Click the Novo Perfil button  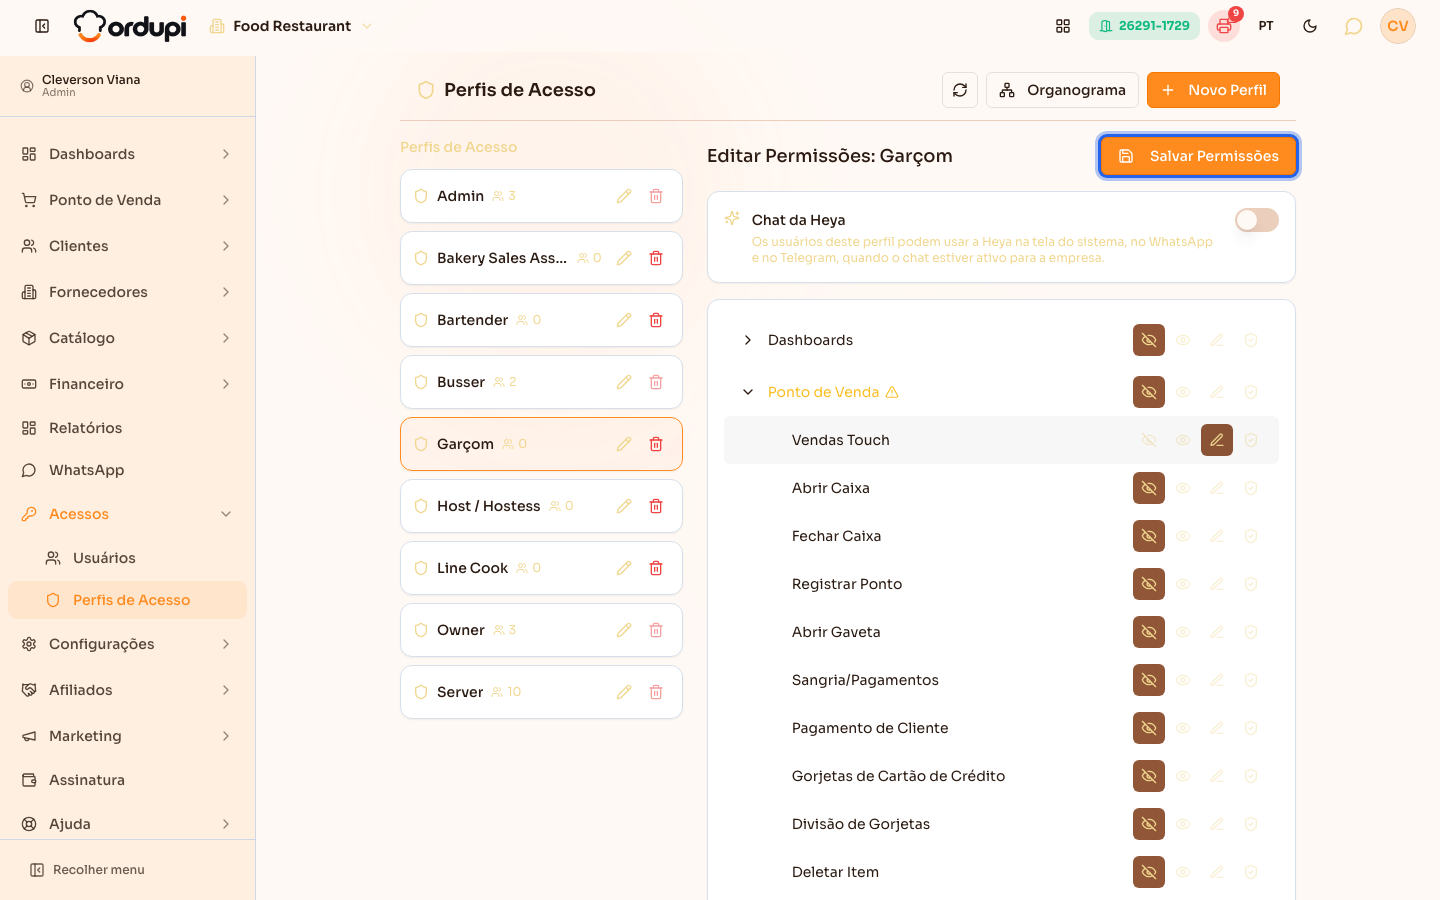tap(1213, 90)
